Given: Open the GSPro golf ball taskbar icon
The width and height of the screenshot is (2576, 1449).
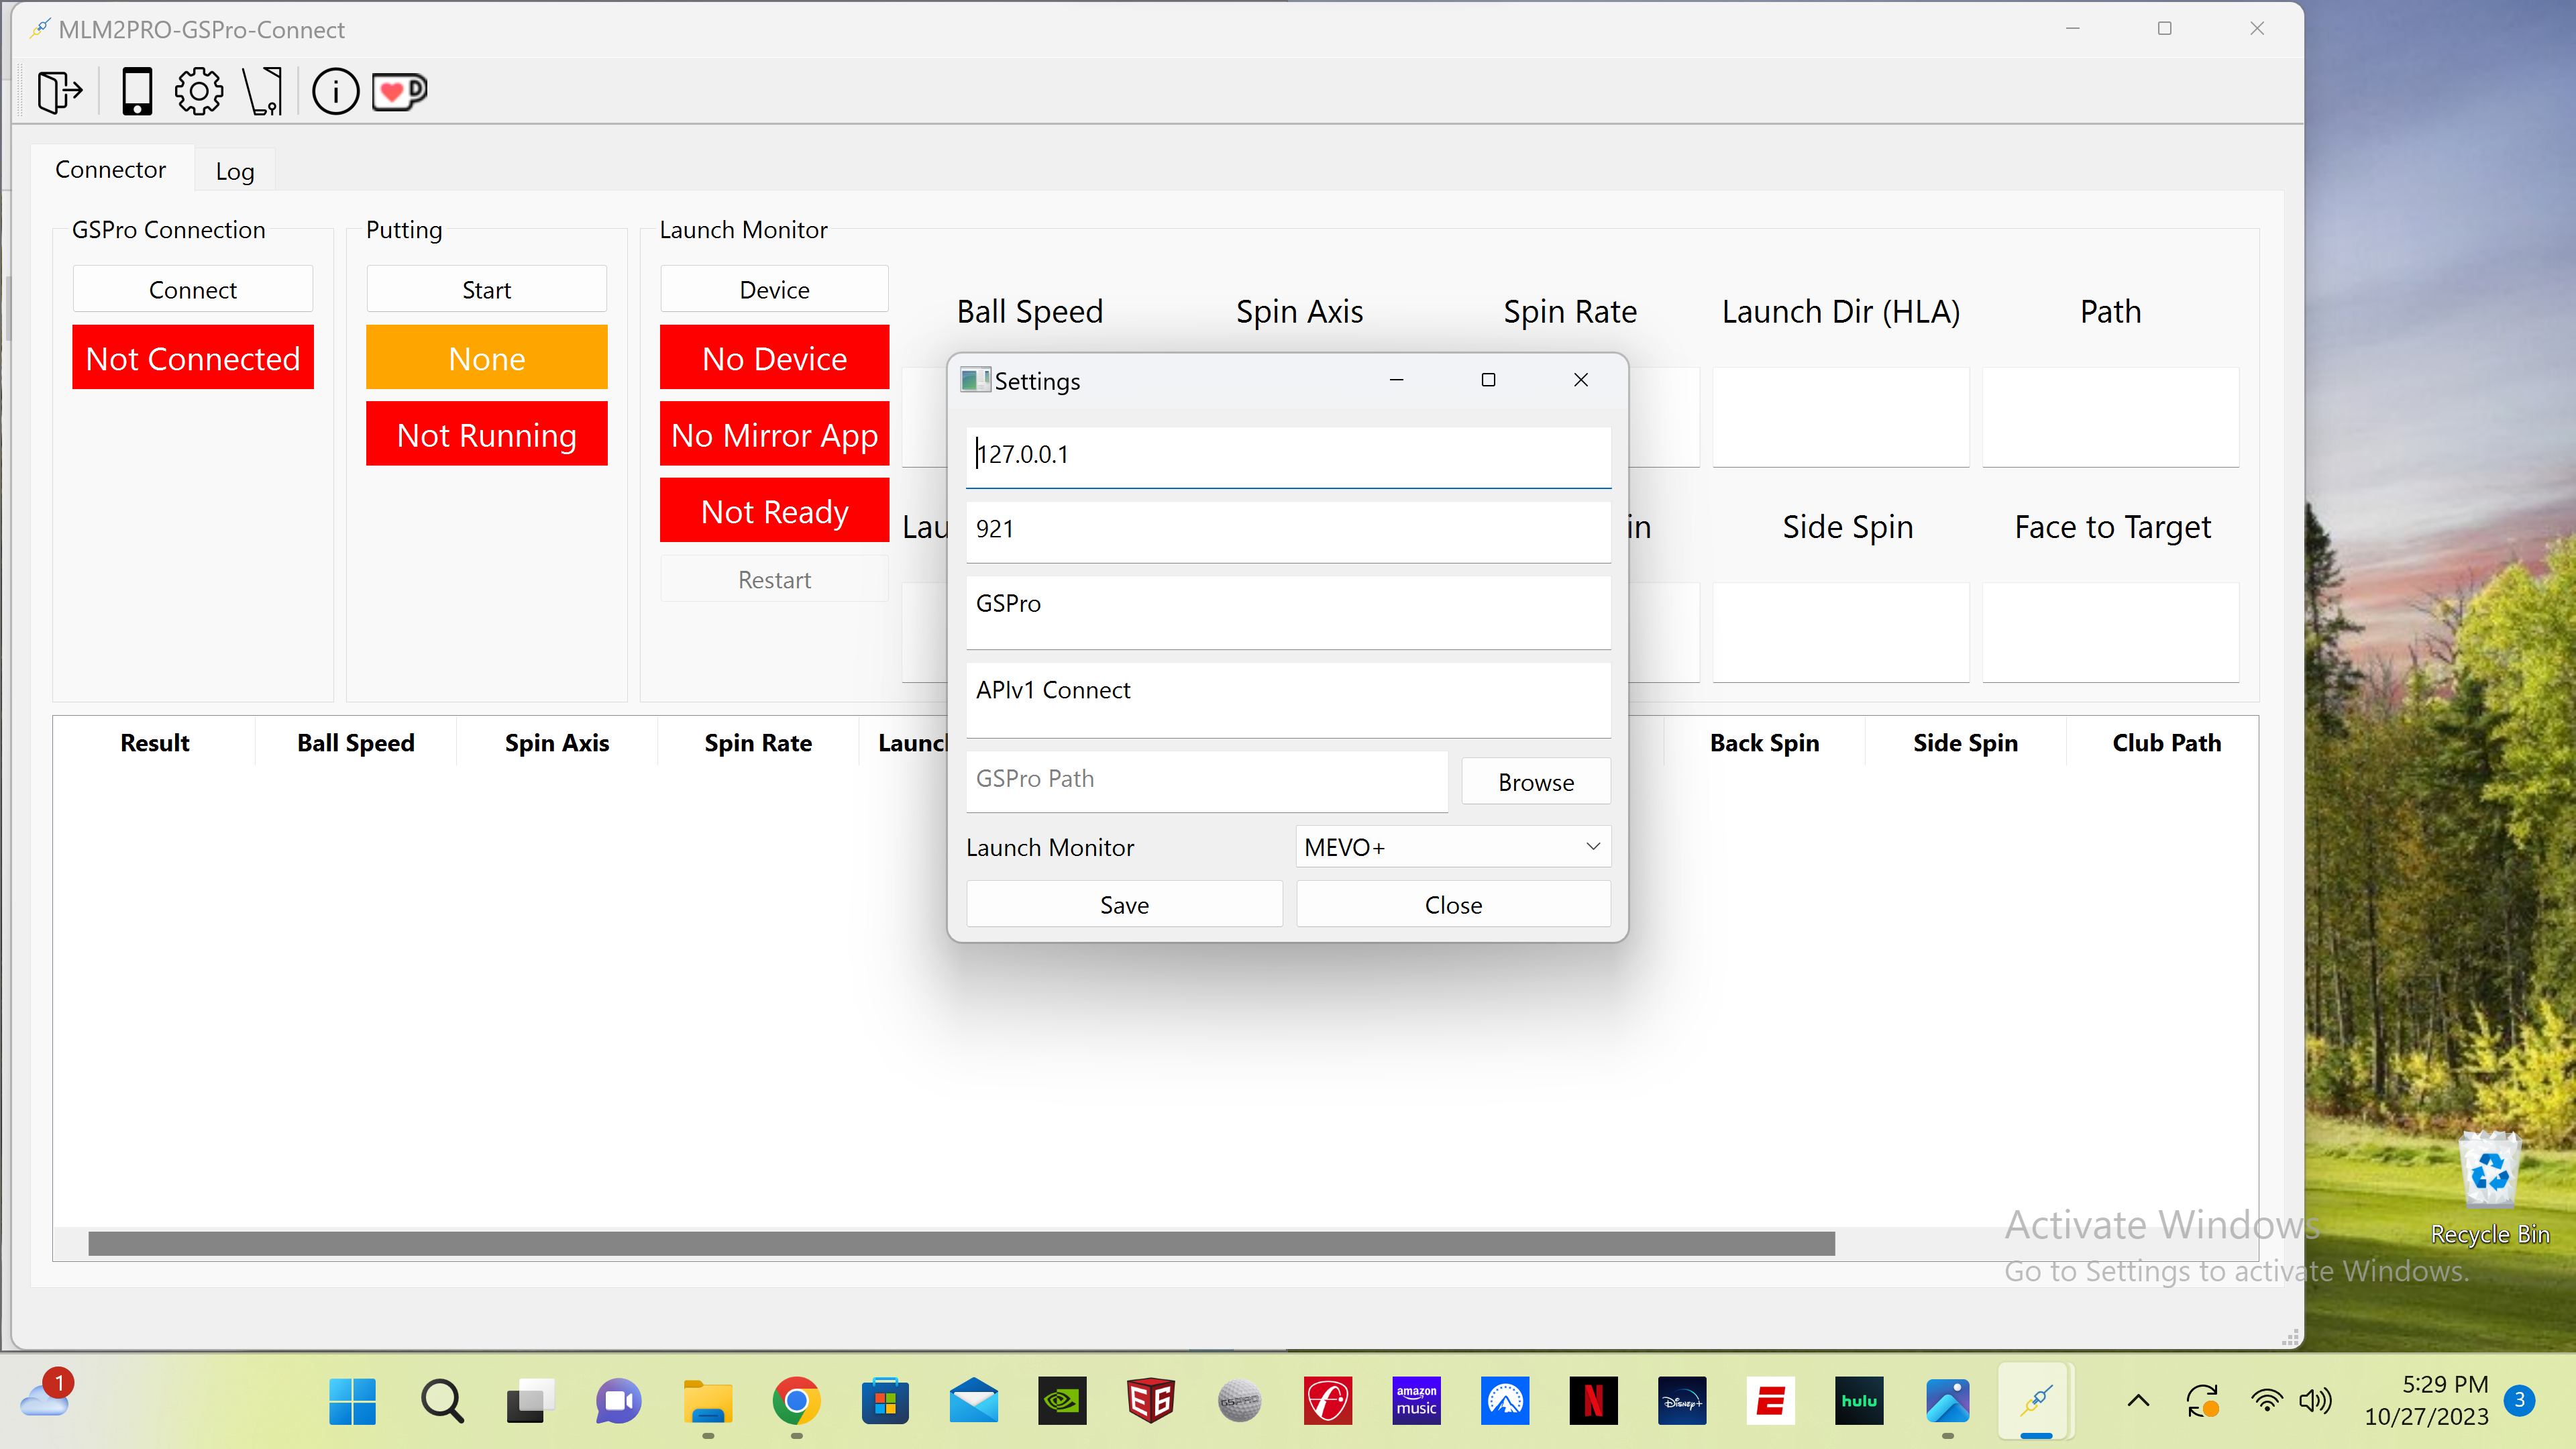Looking at the screenshot, I should click(x=1239, y=1401).
